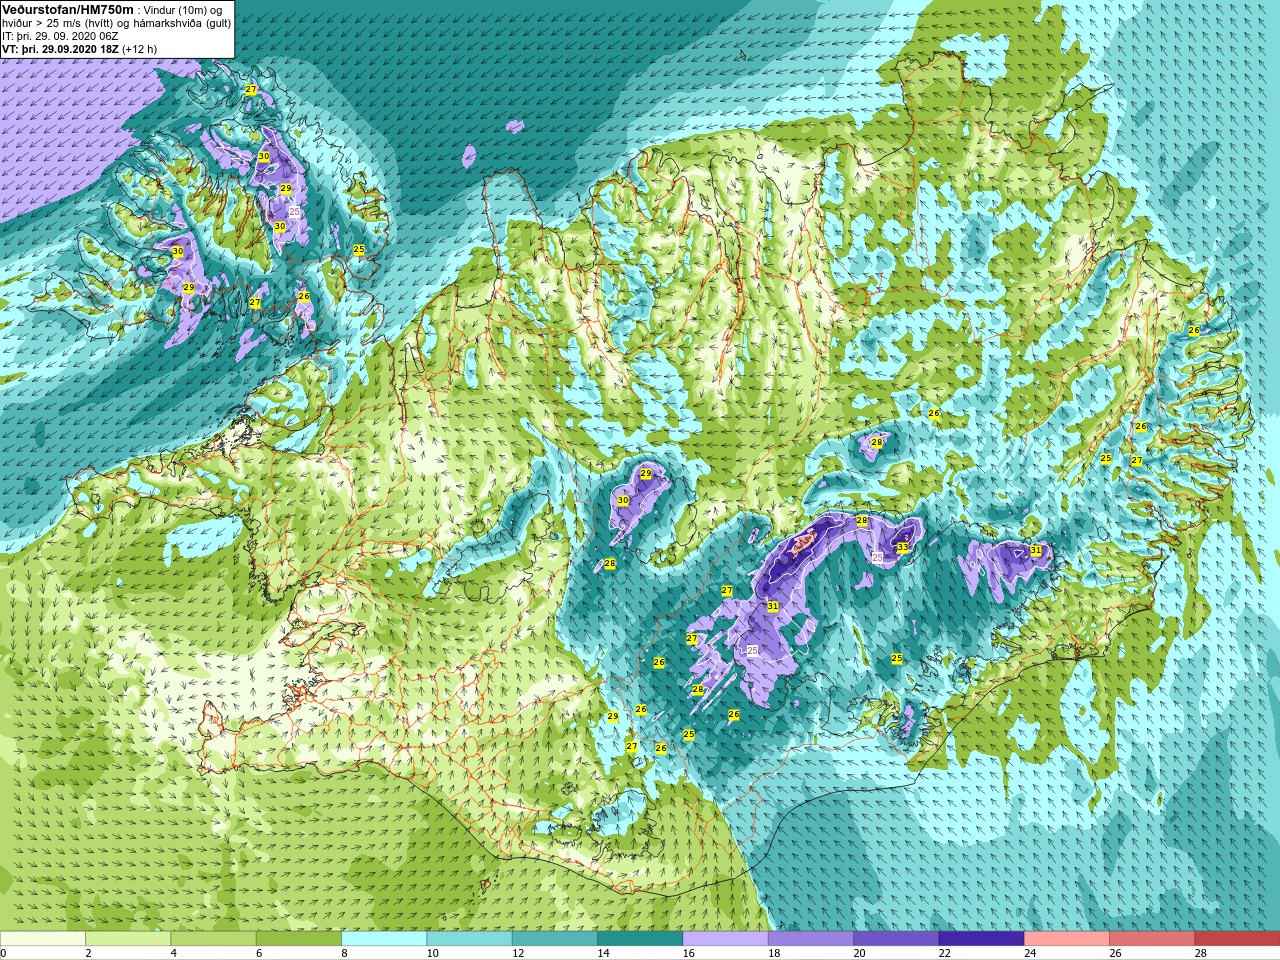Select the legend scale value 28
The width and height of the screenshot is (1280, 960).
point(1201,953)
